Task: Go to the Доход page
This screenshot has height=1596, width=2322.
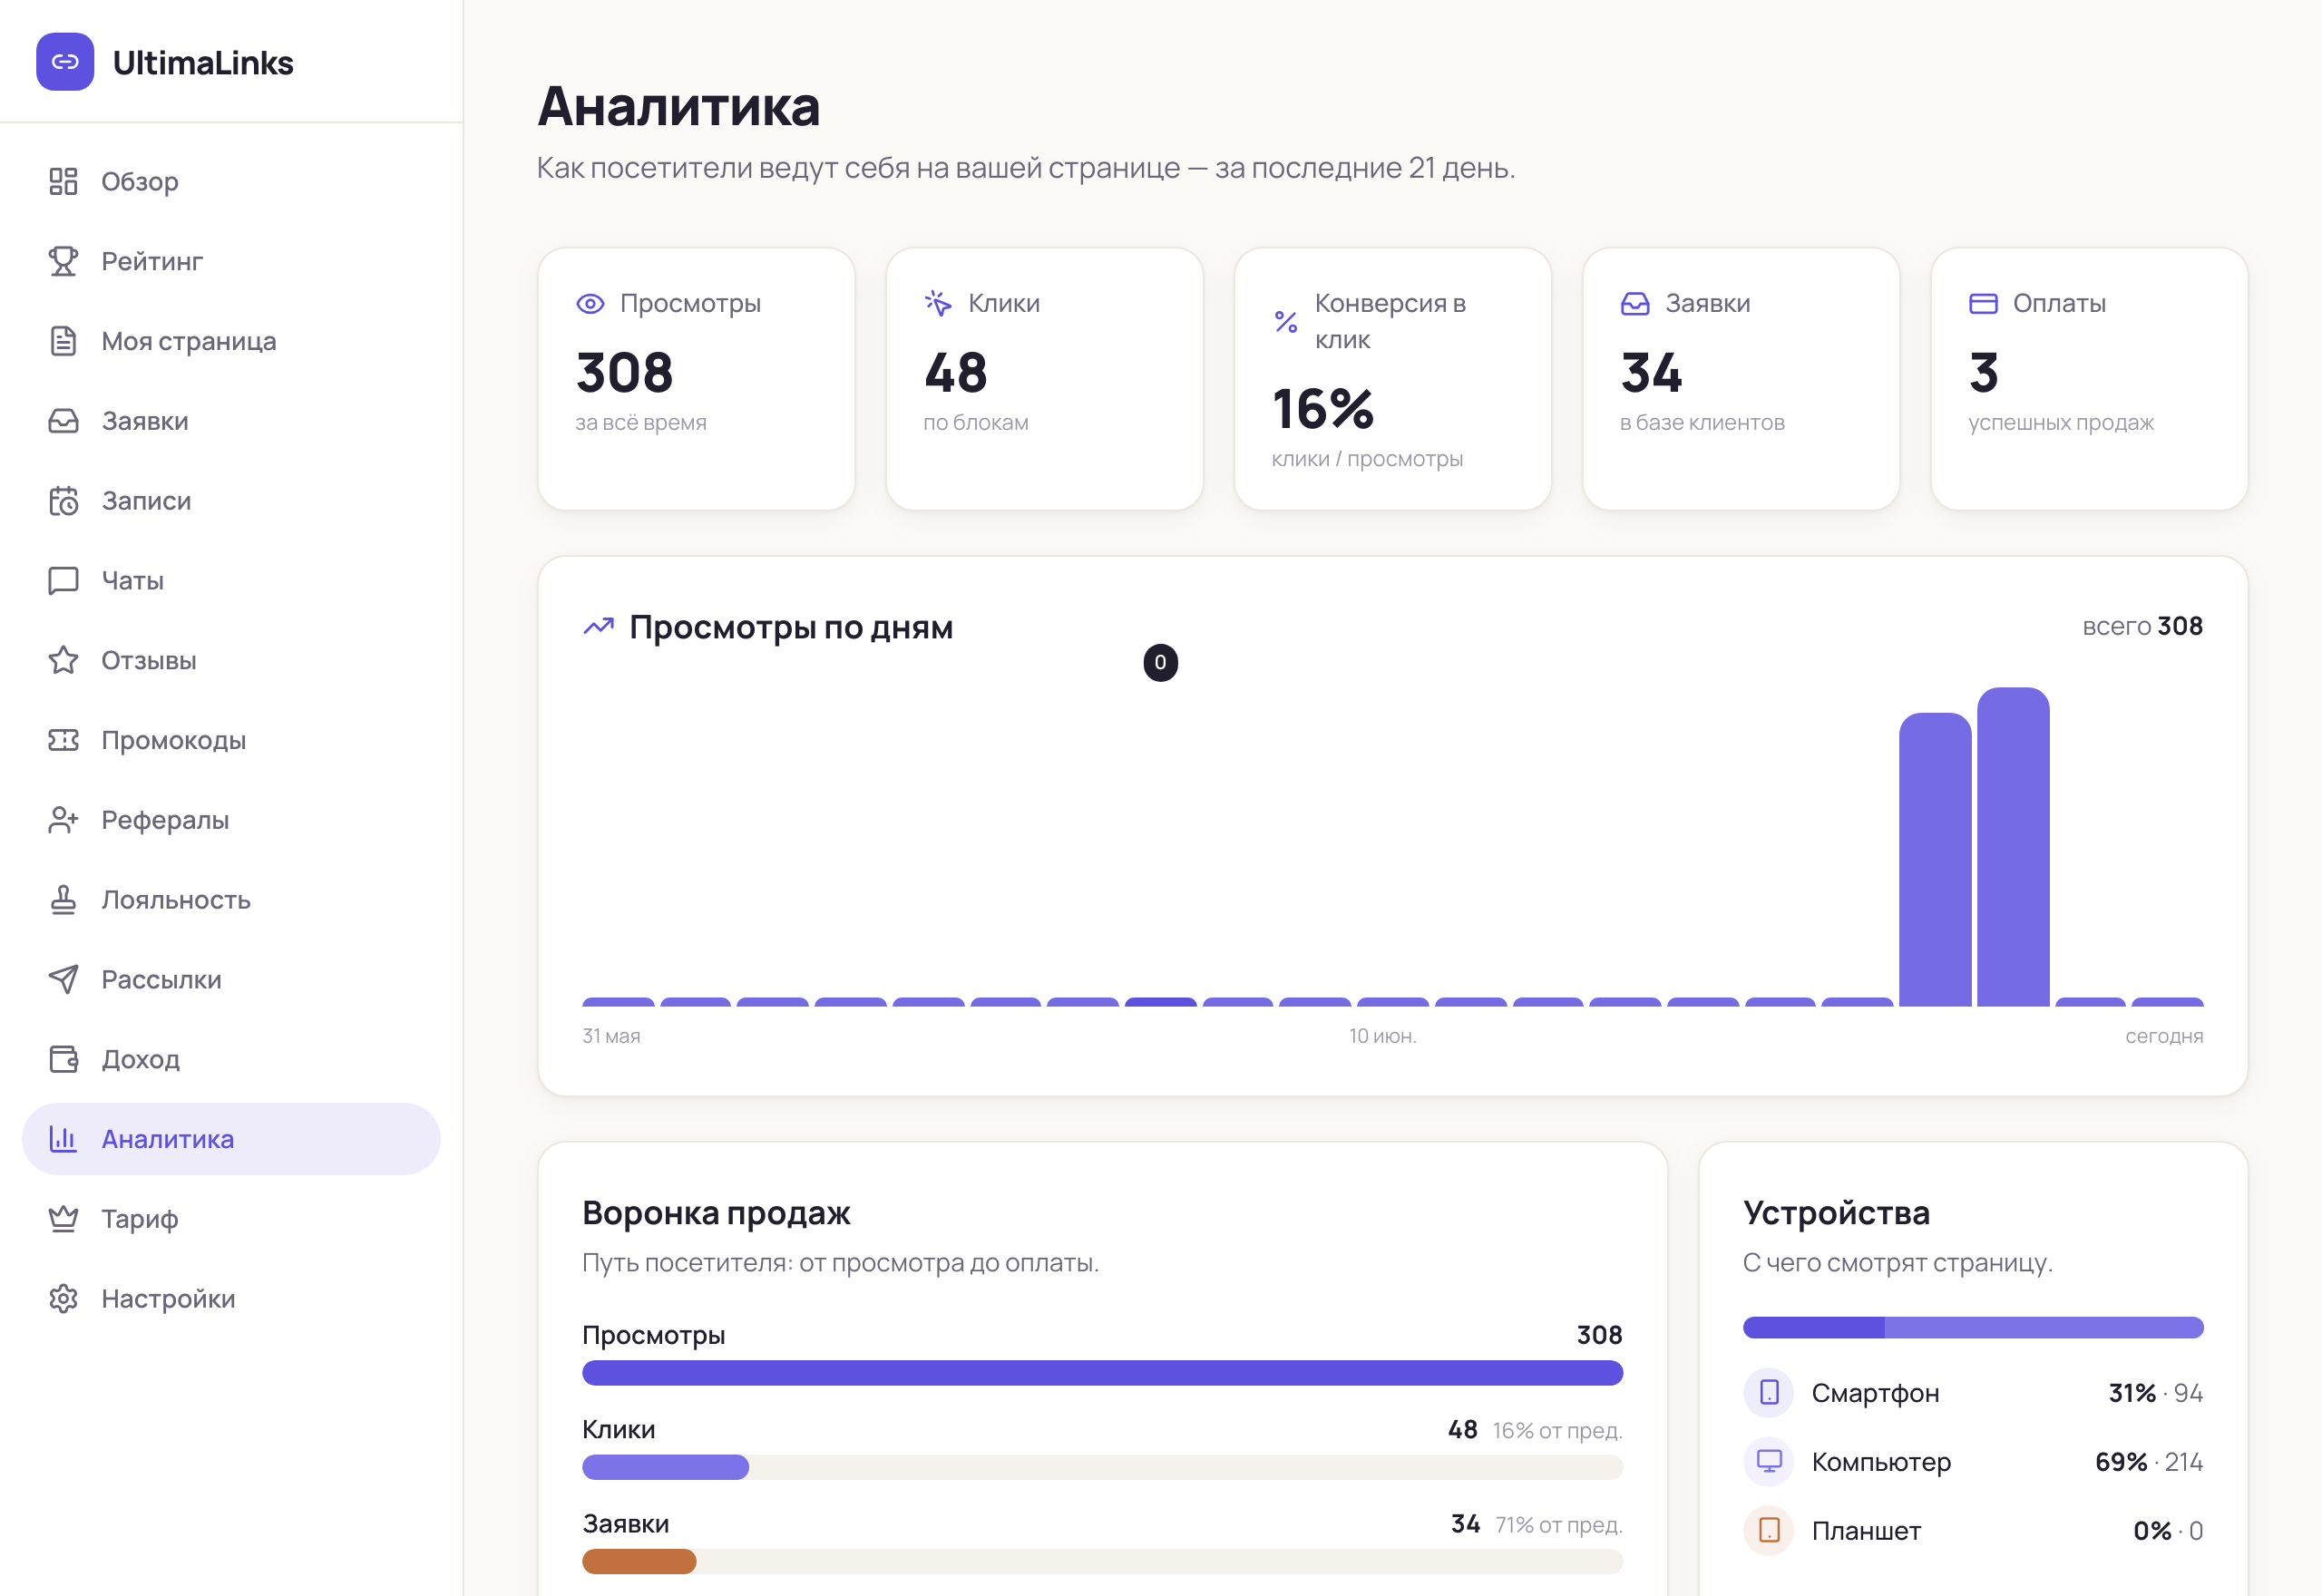Action: click(231, 1059)
